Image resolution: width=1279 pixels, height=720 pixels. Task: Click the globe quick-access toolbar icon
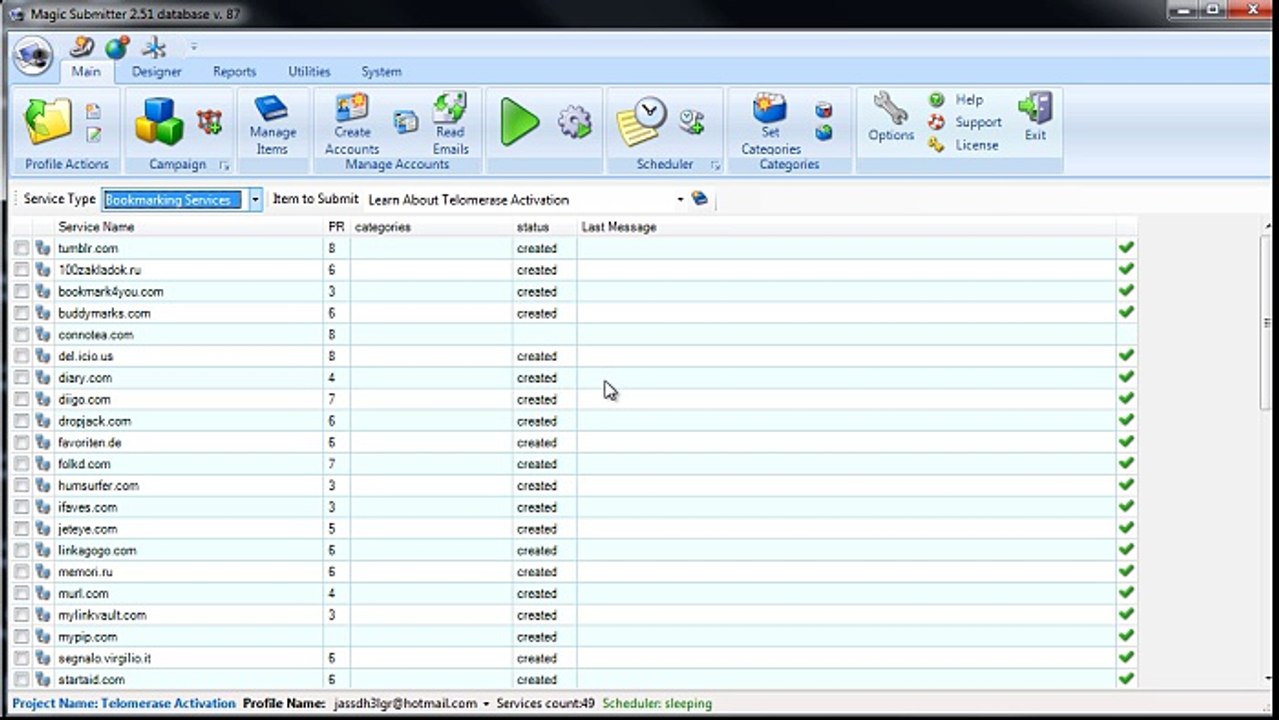(117, 47)
